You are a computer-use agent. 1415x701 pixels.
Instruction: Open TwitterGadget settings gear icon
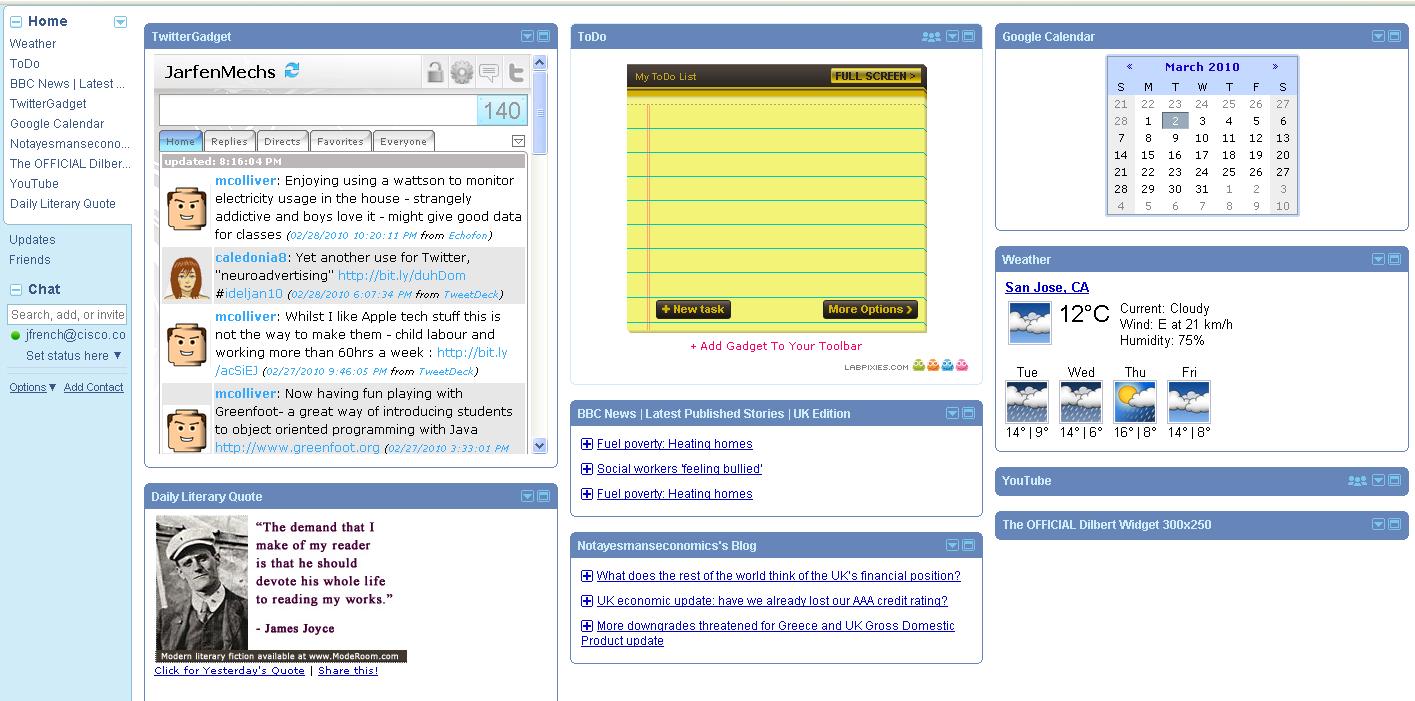pos(461,72)
